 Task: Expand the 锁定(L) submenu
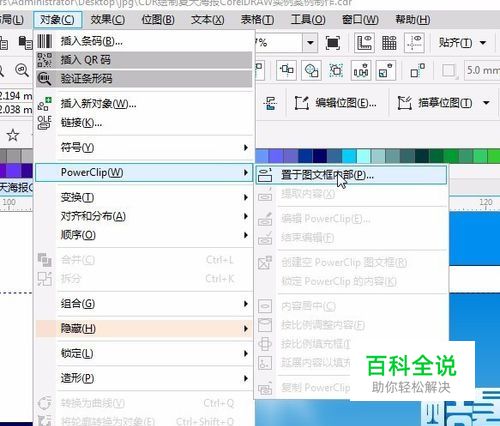(144, 353)
